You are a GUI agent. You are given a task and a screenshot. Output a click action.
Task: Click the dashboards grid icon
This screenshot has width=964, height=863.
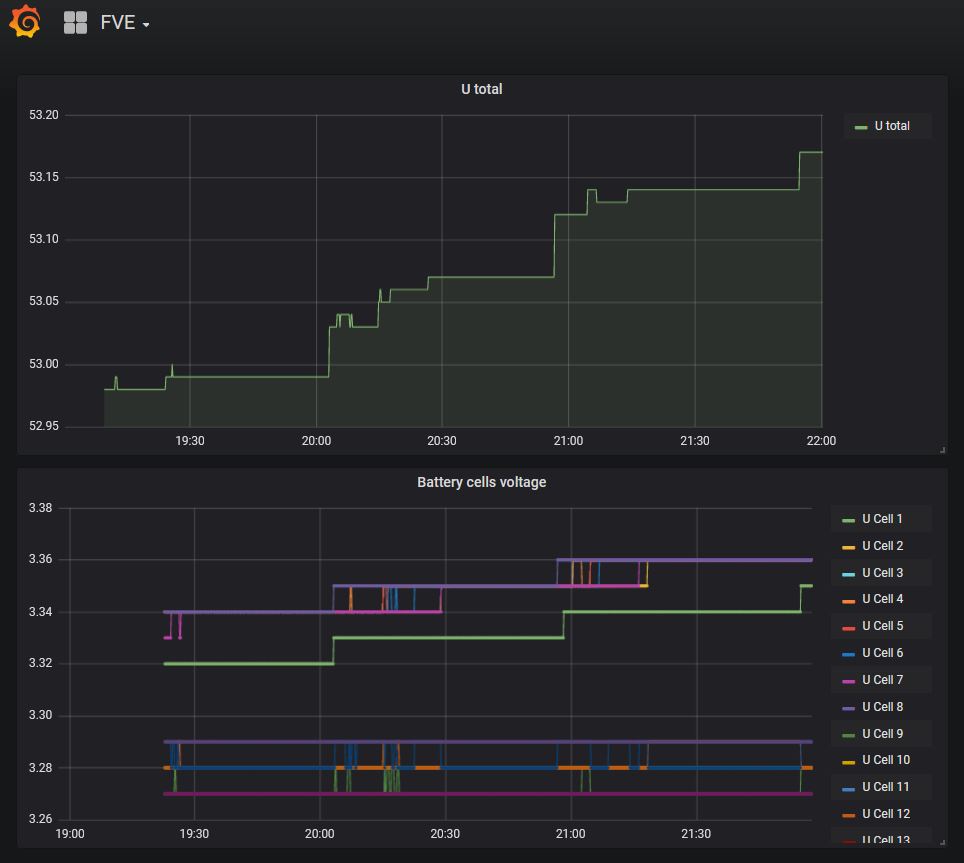point(75,22)
